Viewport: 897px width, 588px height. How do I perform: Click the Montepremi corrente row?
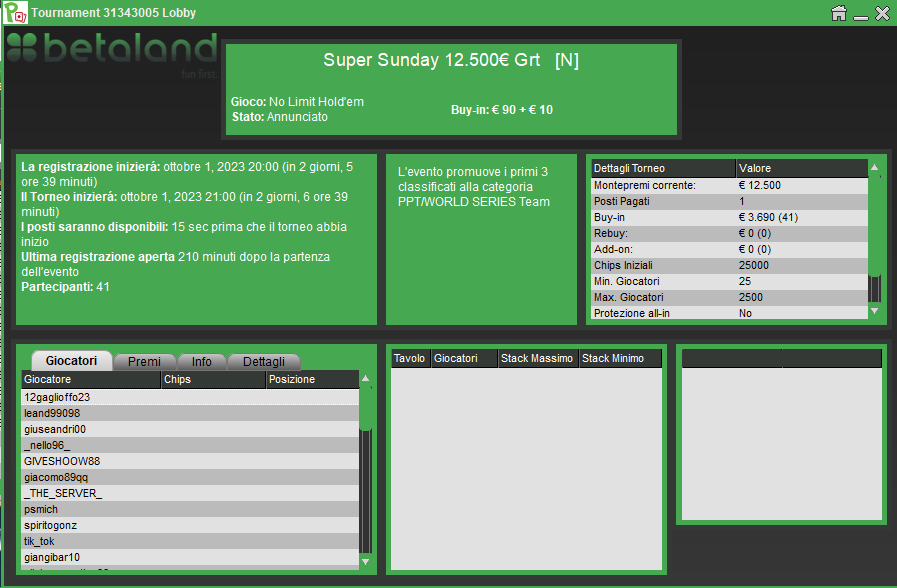(729, 185)
